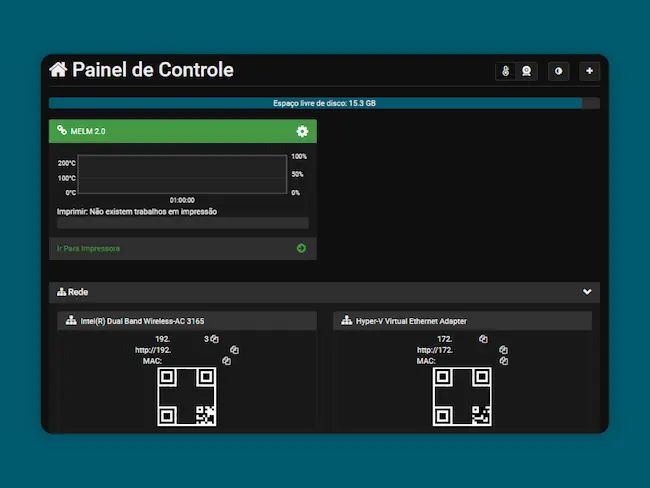Click the http://172. address text

tap(435, 350)
